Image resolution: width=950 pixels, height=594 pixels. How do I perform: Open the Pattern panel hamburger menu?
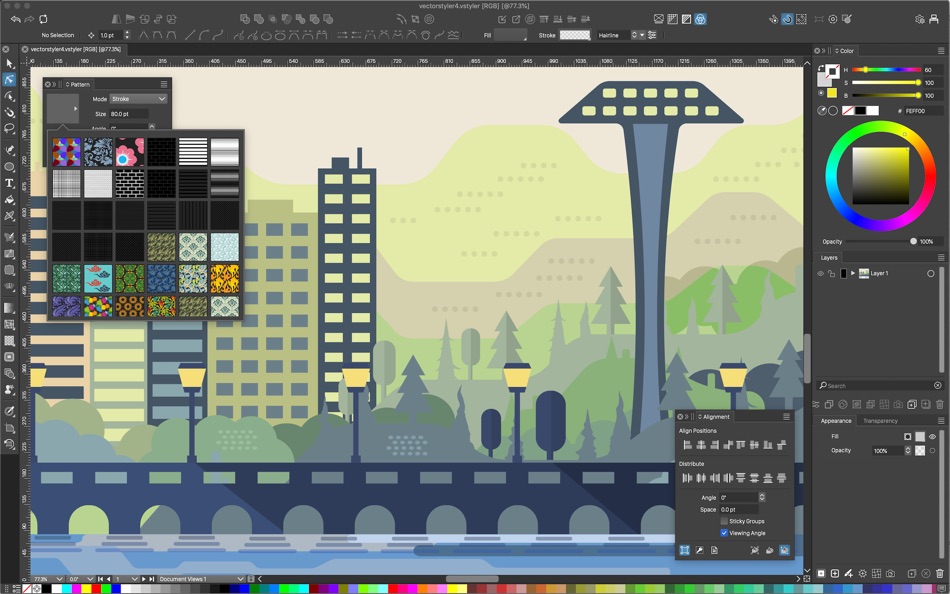164,85
